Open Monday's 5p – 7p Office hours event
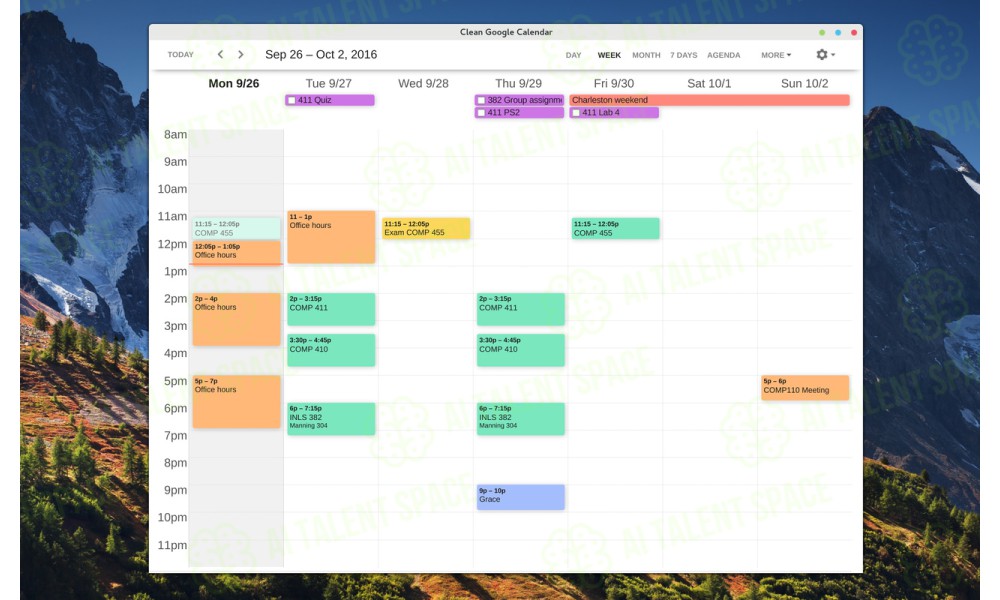Viewport: 1000px width, 600px height. pyautogui.click(x=237, y=401)
